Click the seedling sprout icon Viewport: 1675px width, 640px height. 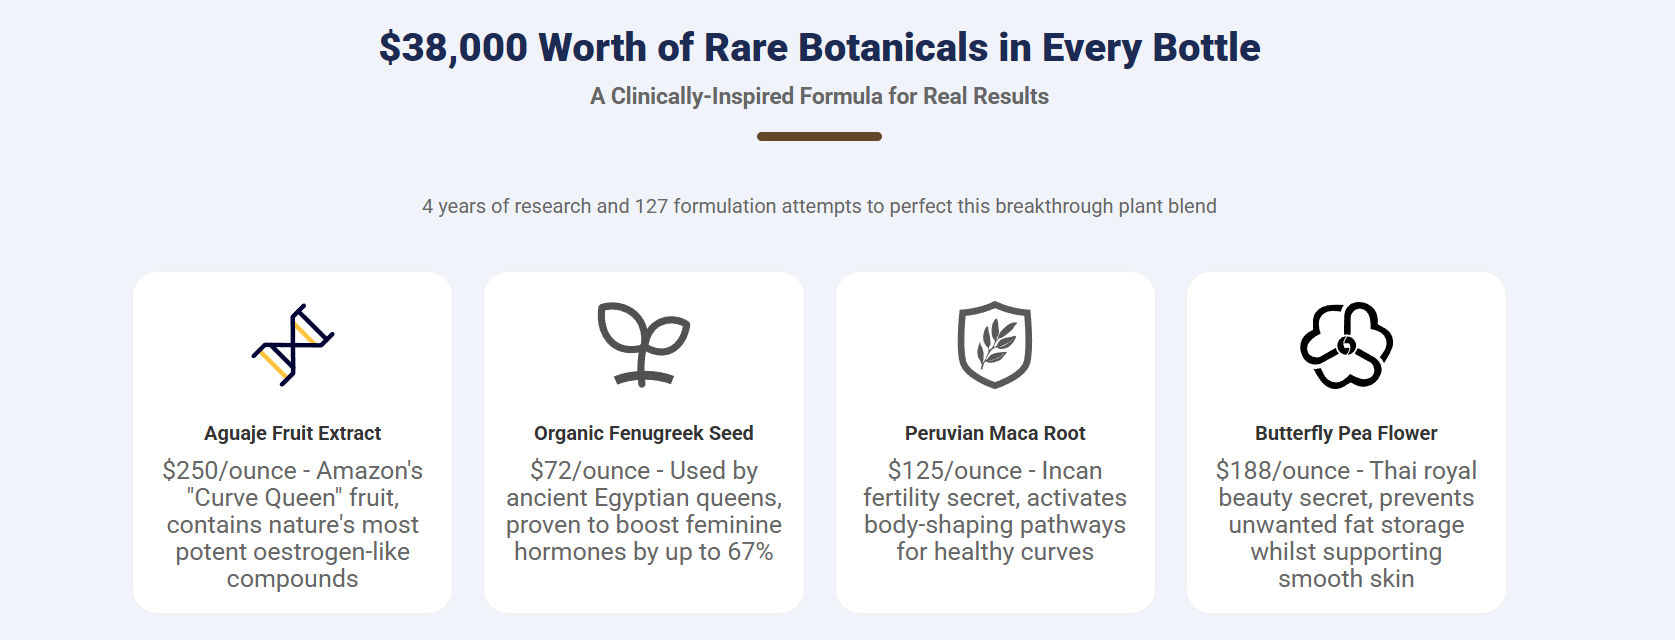click(x=643, y=344)
